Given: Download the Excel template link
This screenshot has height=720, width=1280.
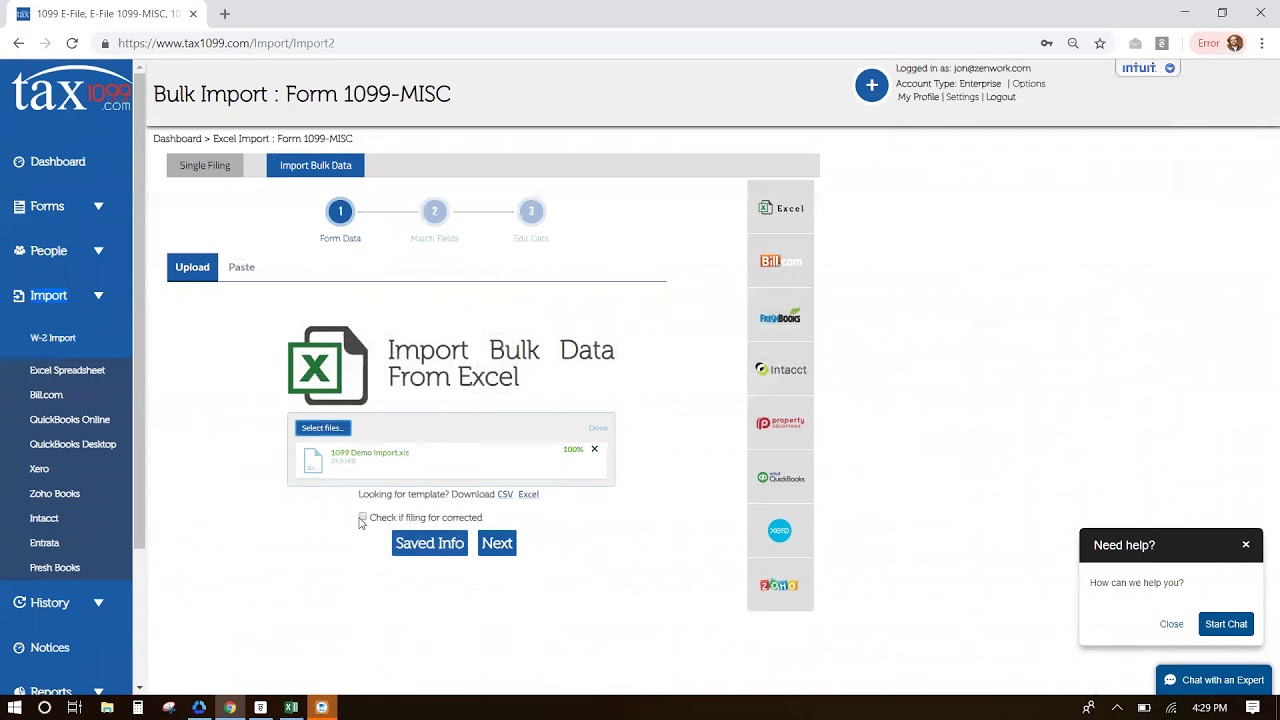Looking at the screenshot, I should (x=528, y=494).
